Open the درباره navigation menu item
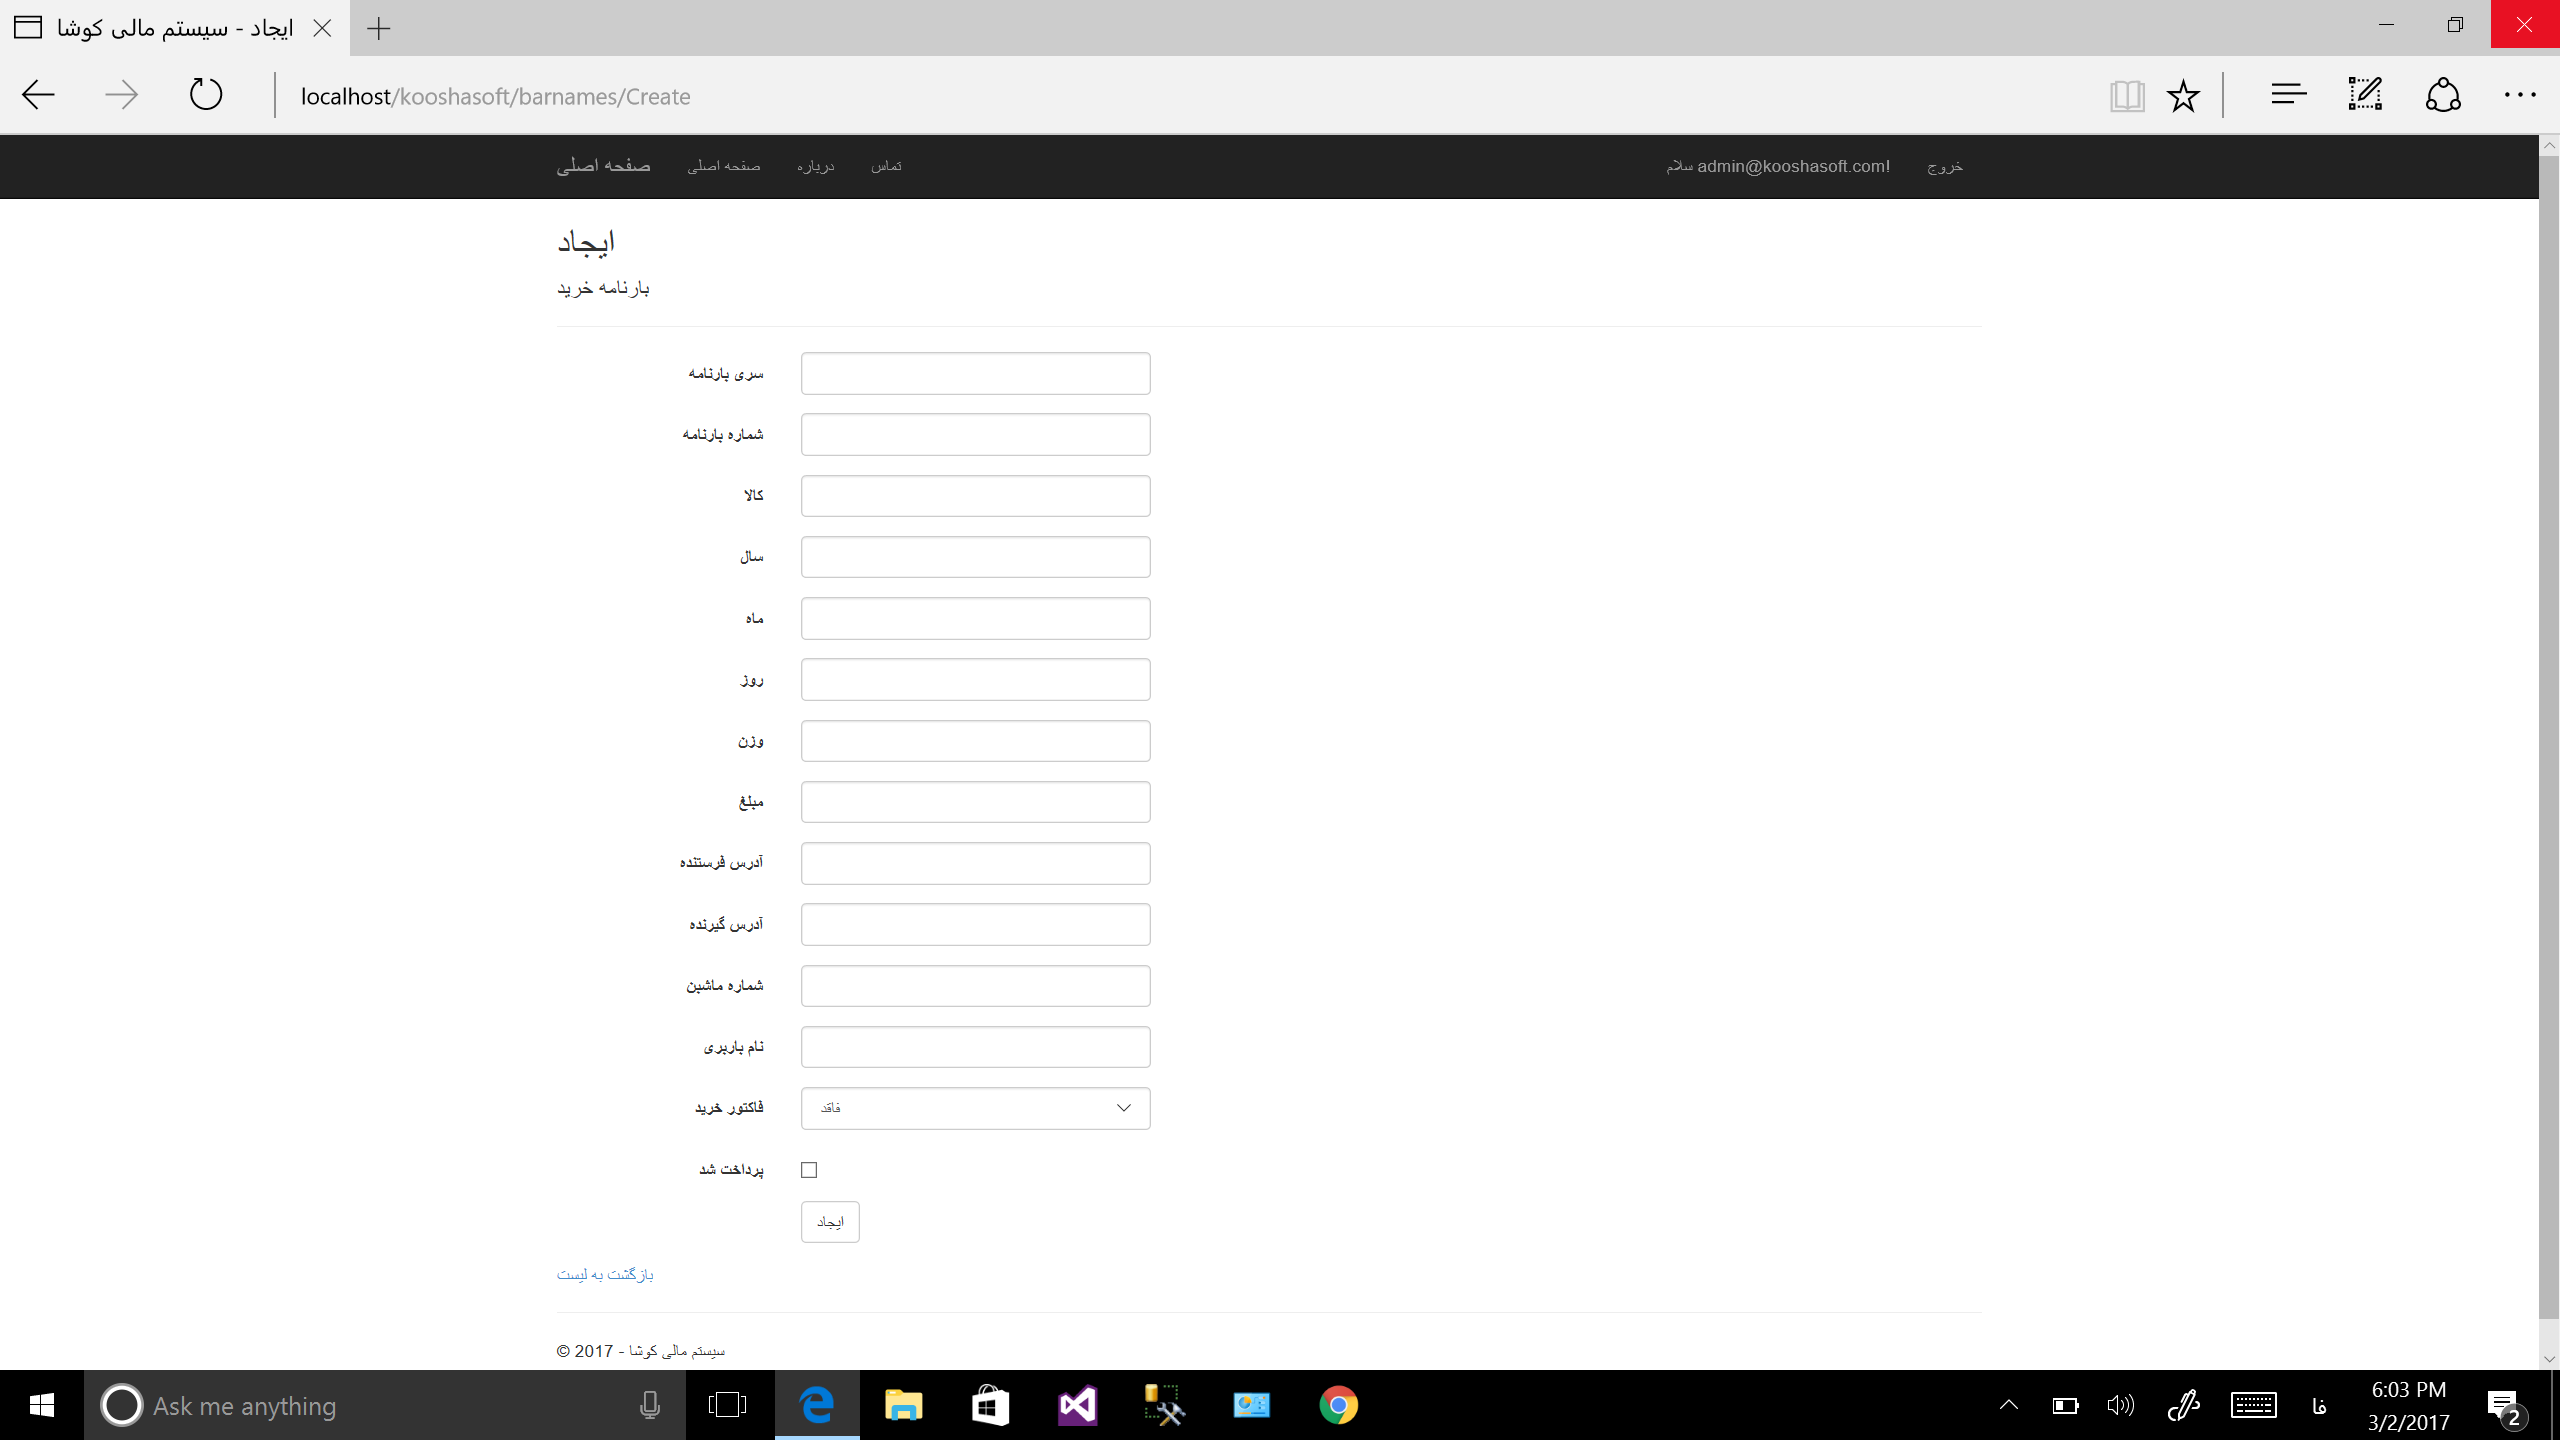2560x1440 pixels. pyautogui.click(x=815, y=166)
